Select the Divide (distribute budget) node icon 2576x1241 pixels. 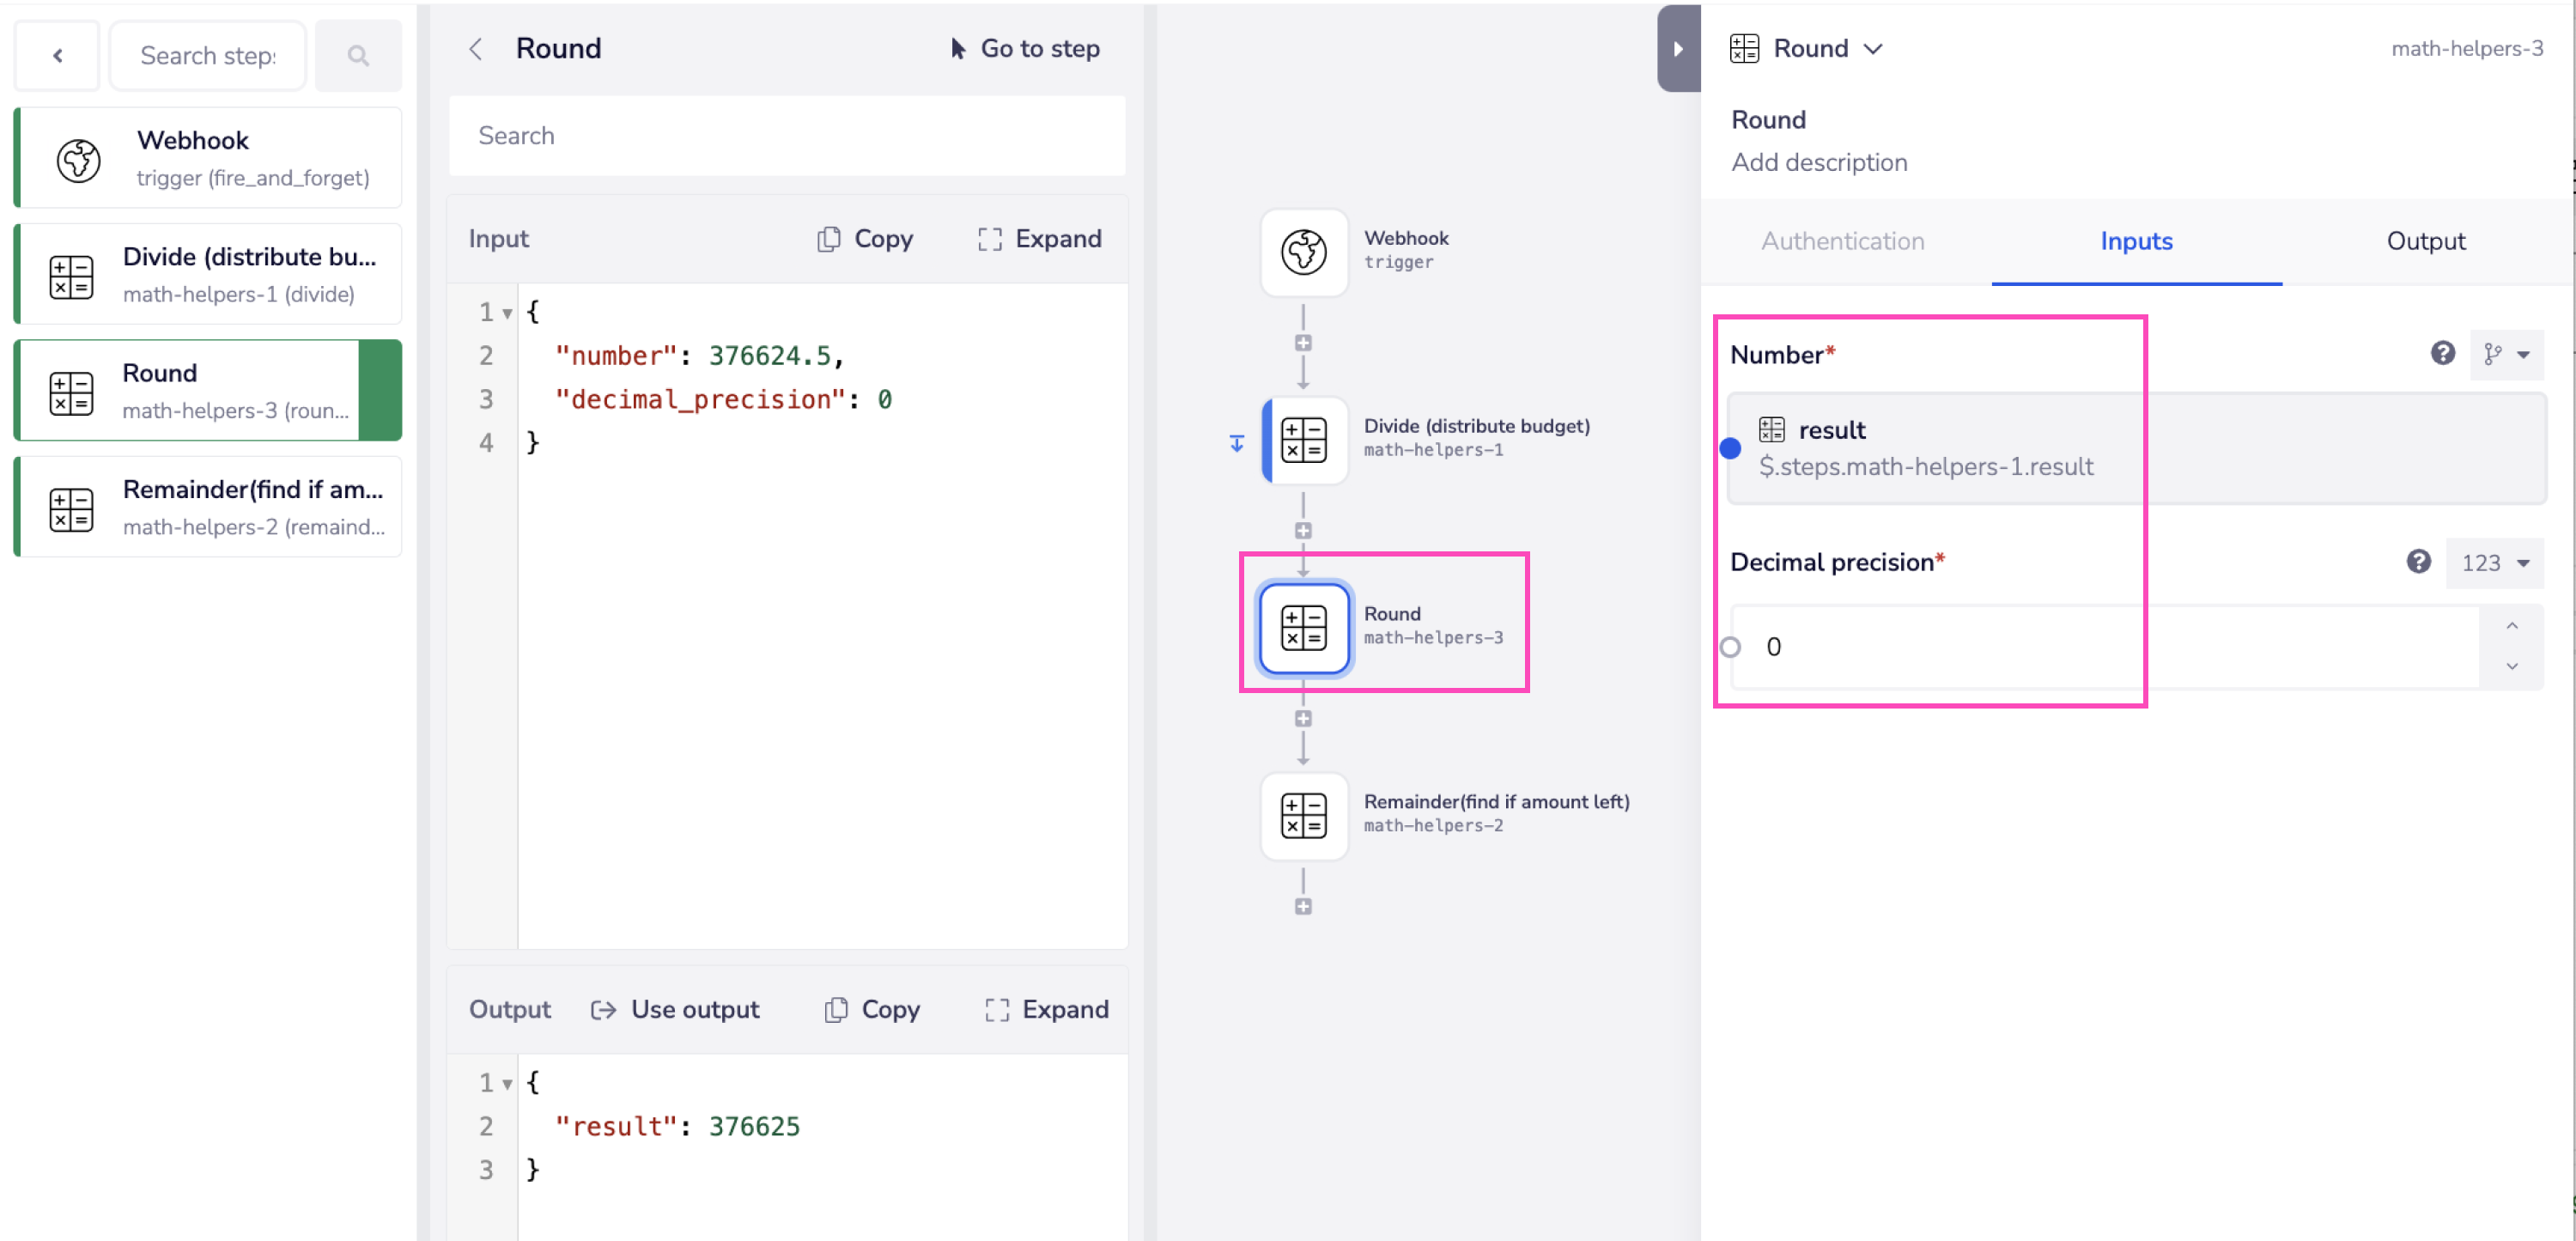point(1303,440)
